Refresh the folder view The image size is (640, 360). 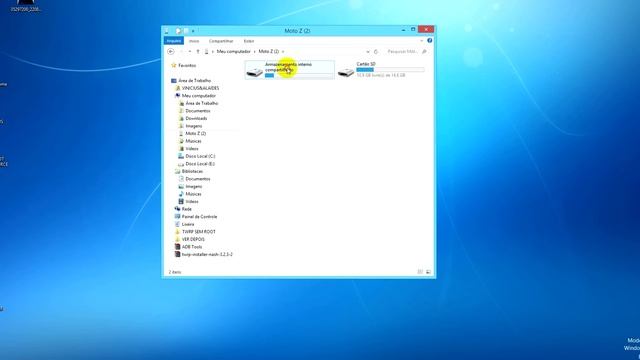376,52
